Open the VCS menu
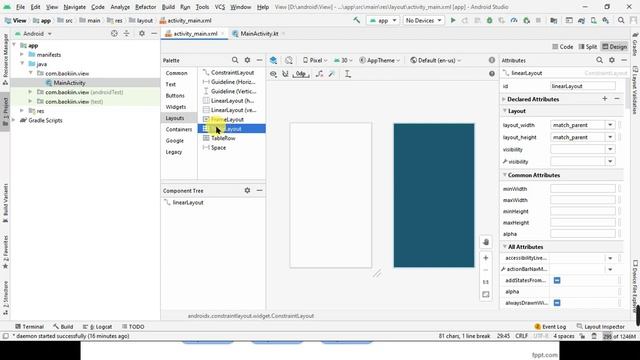 coord(220,7)
